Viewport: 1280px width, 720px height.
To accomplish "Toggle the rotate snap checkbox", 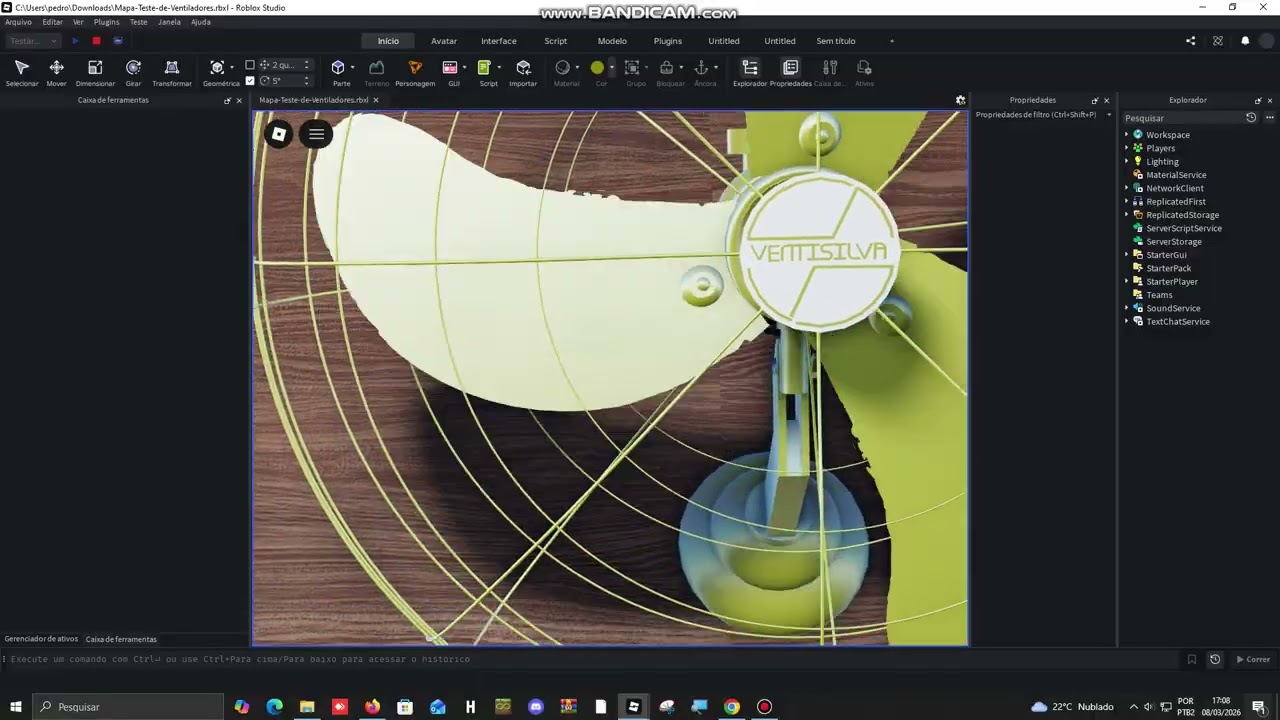I will pyautogui.click(x=250, y=80).
